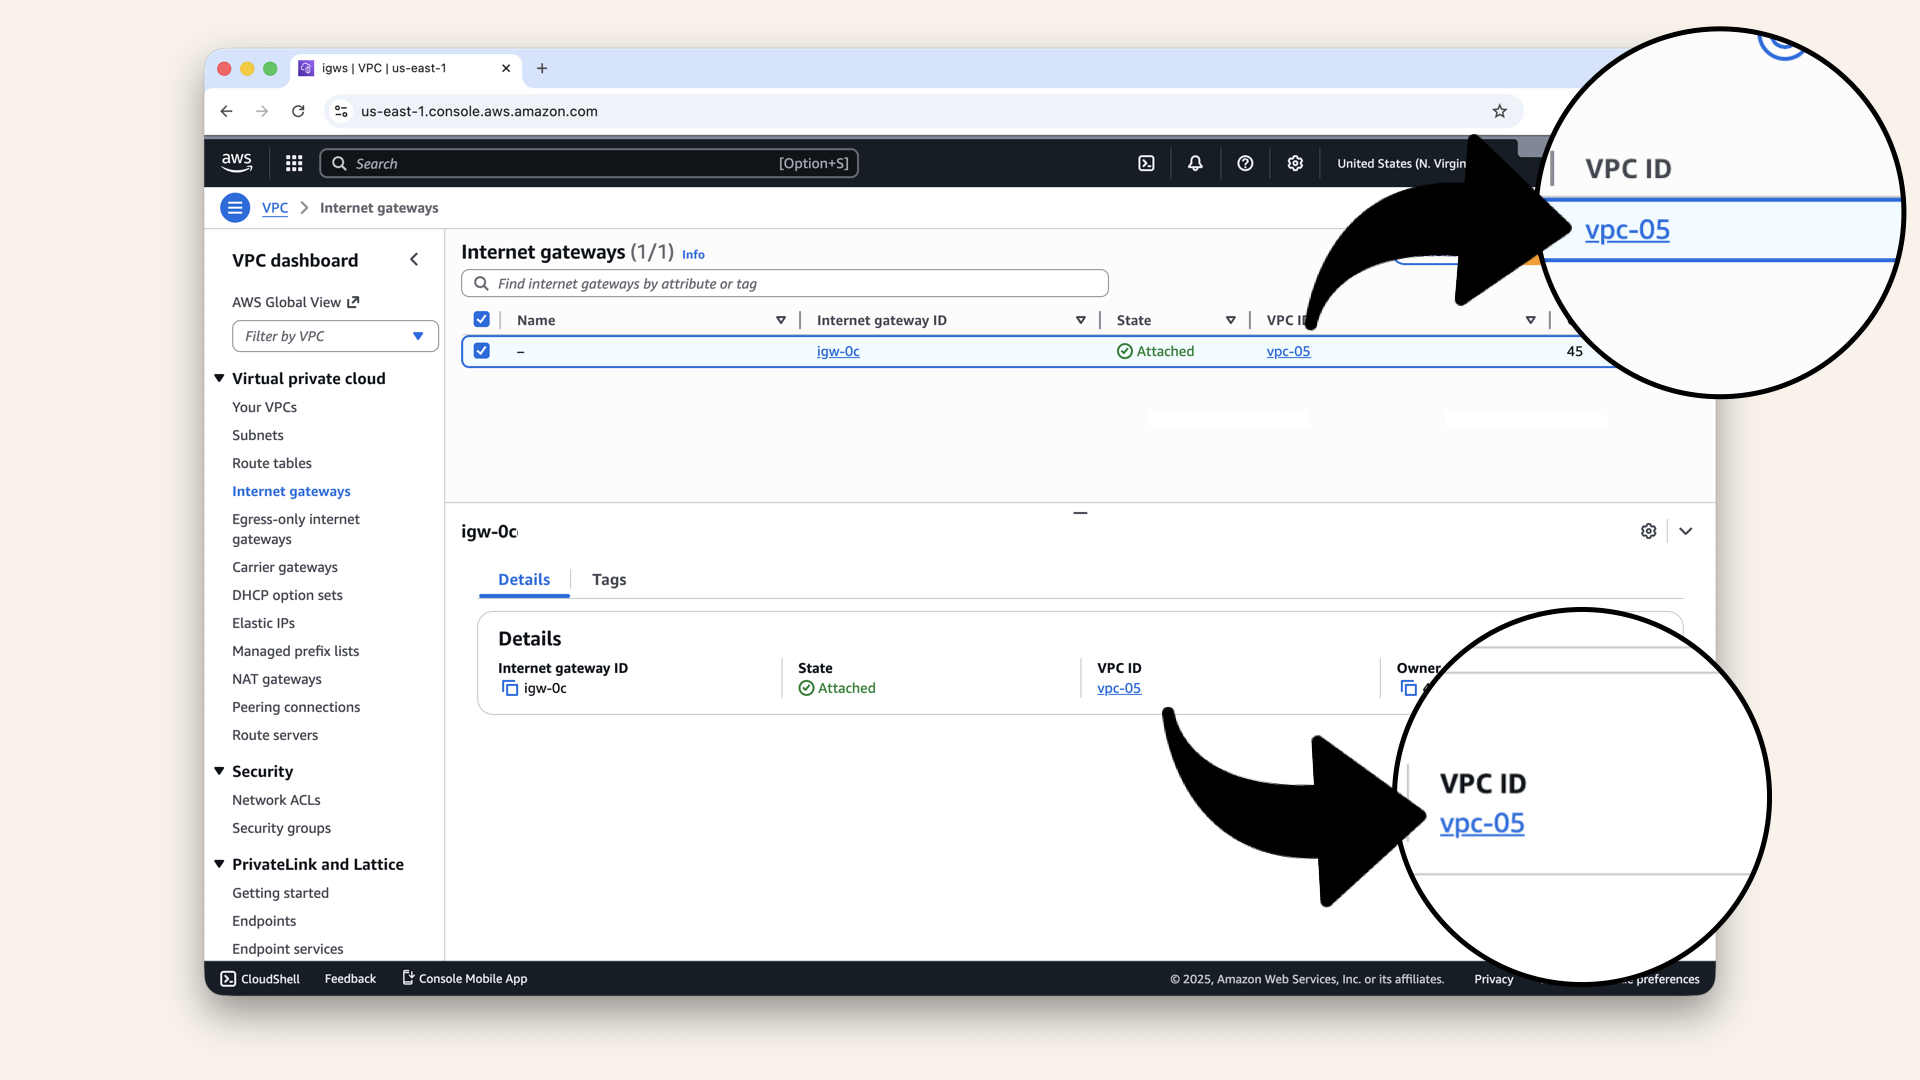Click the internet gateways search field
This screenshot has height=1080, width=1920.
pos(783,283)
